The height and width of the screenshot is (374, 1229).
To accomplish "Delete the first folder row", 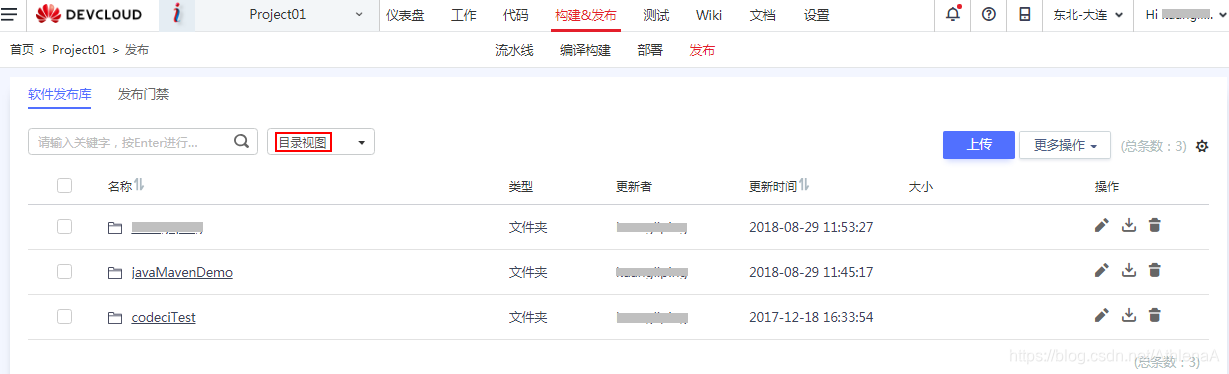I will pyautogui.click(x=1155, y=226).
